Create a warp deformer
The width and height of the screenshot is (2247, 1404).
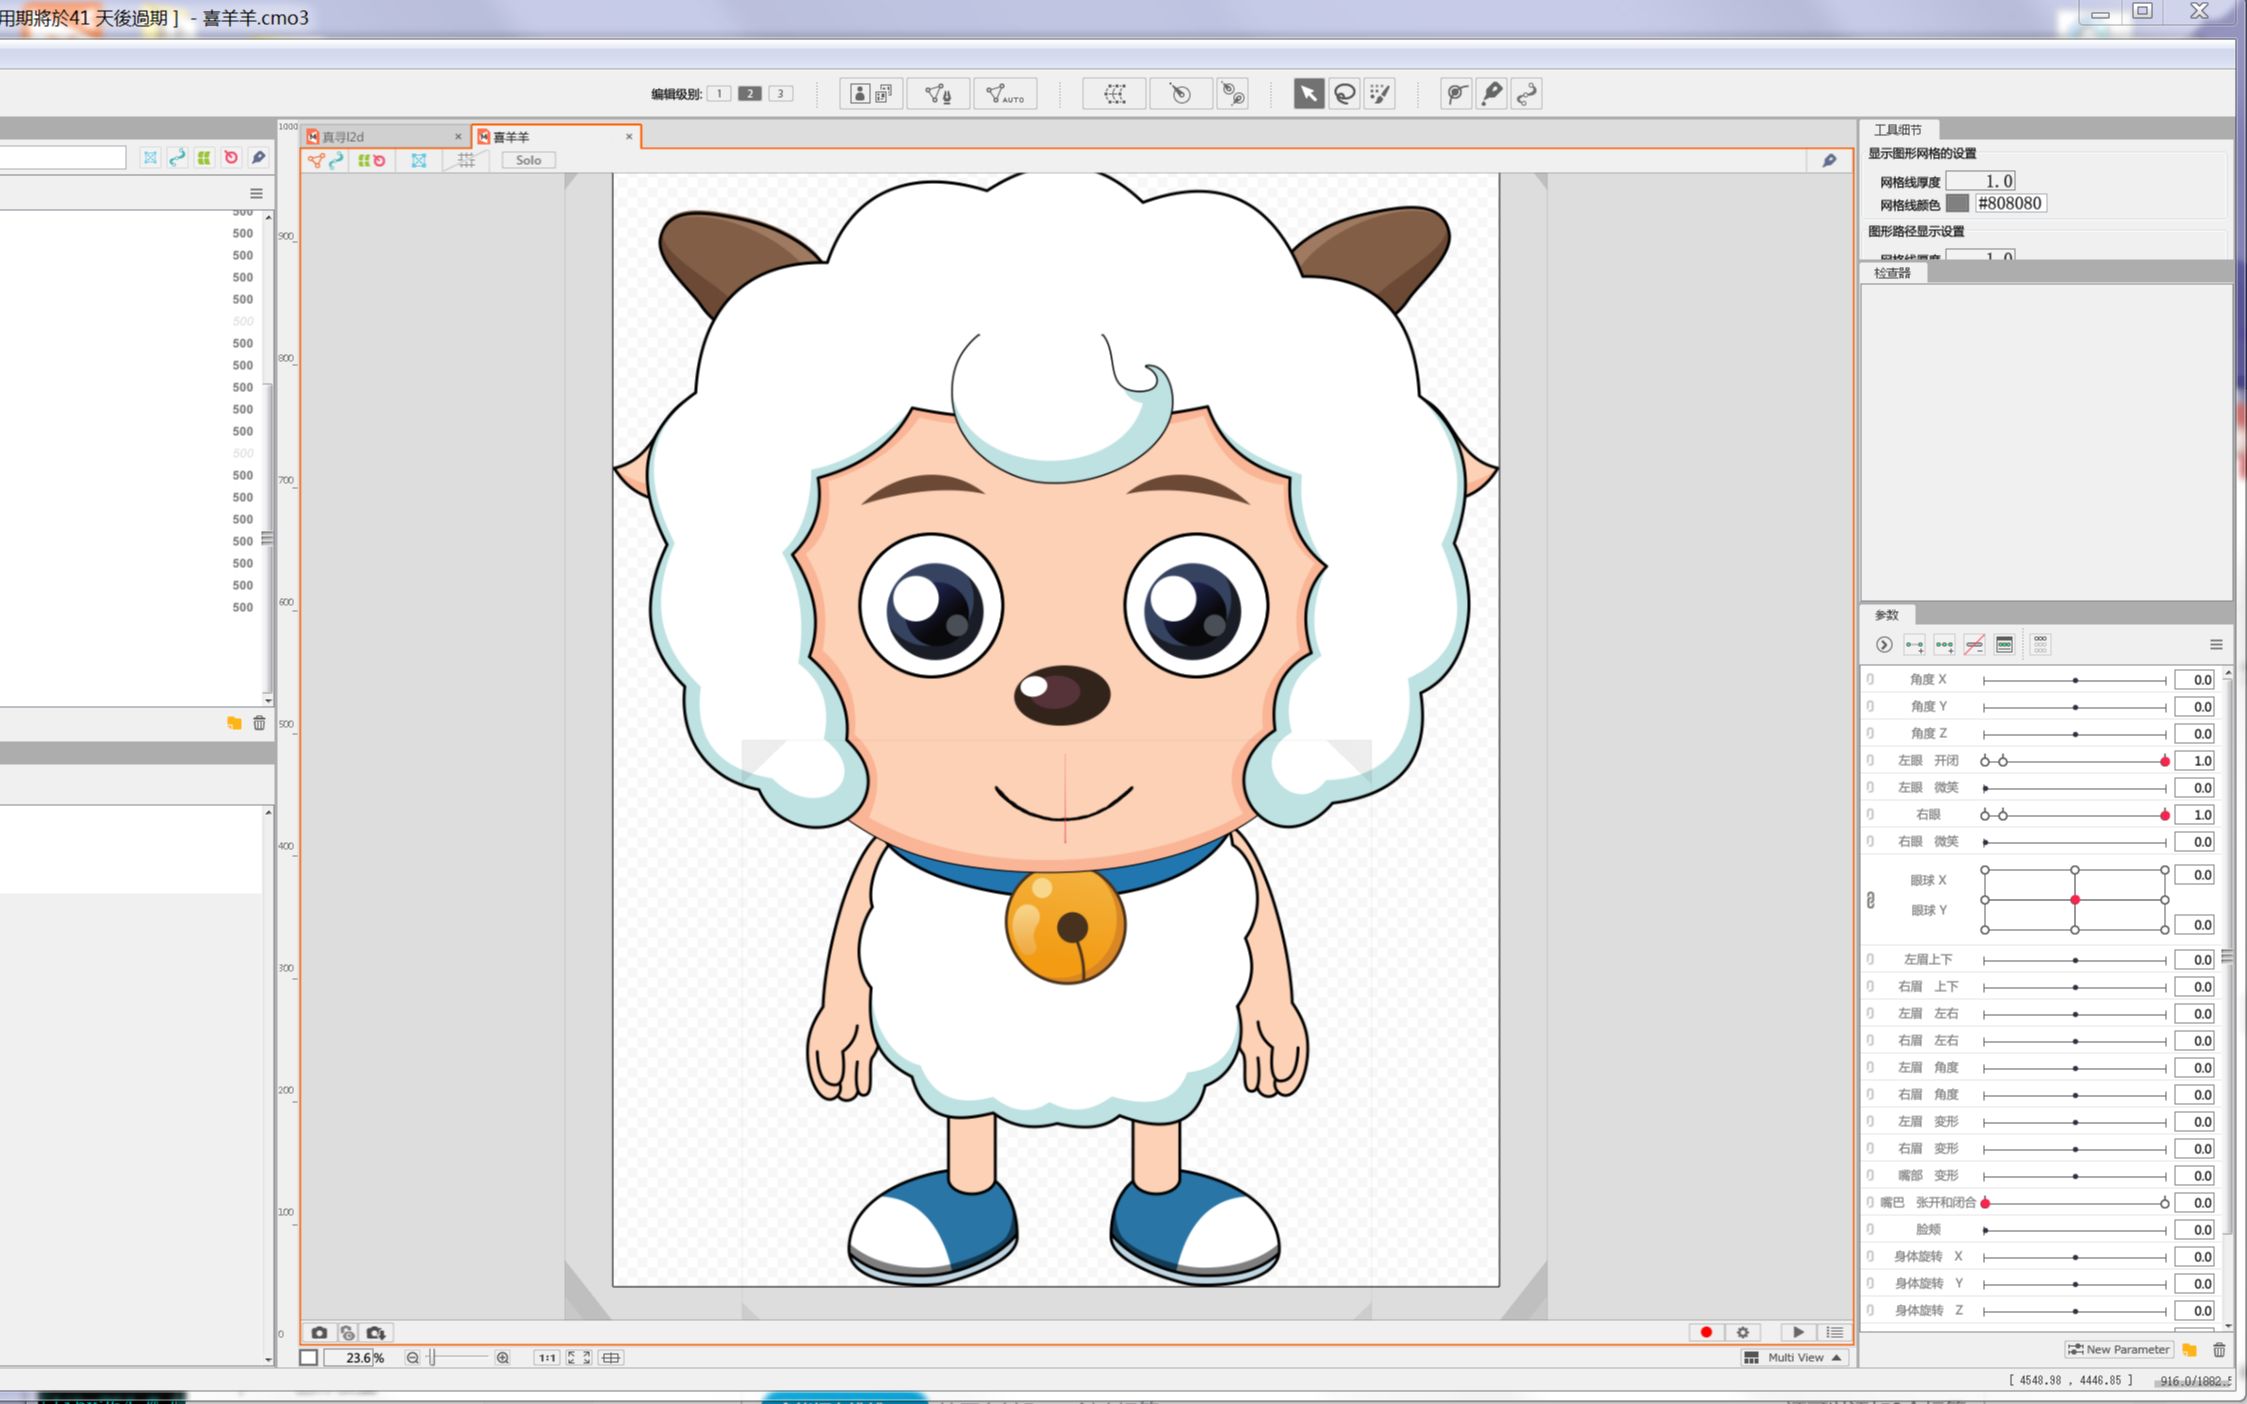pyautogui.click(x=1114, y=94)
